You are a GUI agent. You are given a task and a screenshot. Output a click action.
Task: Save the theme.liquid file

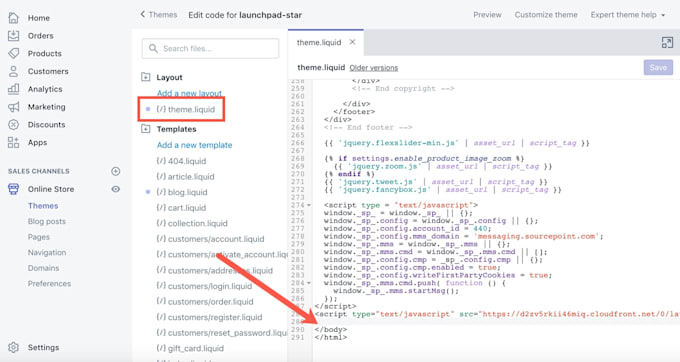[x=658, y=68]
